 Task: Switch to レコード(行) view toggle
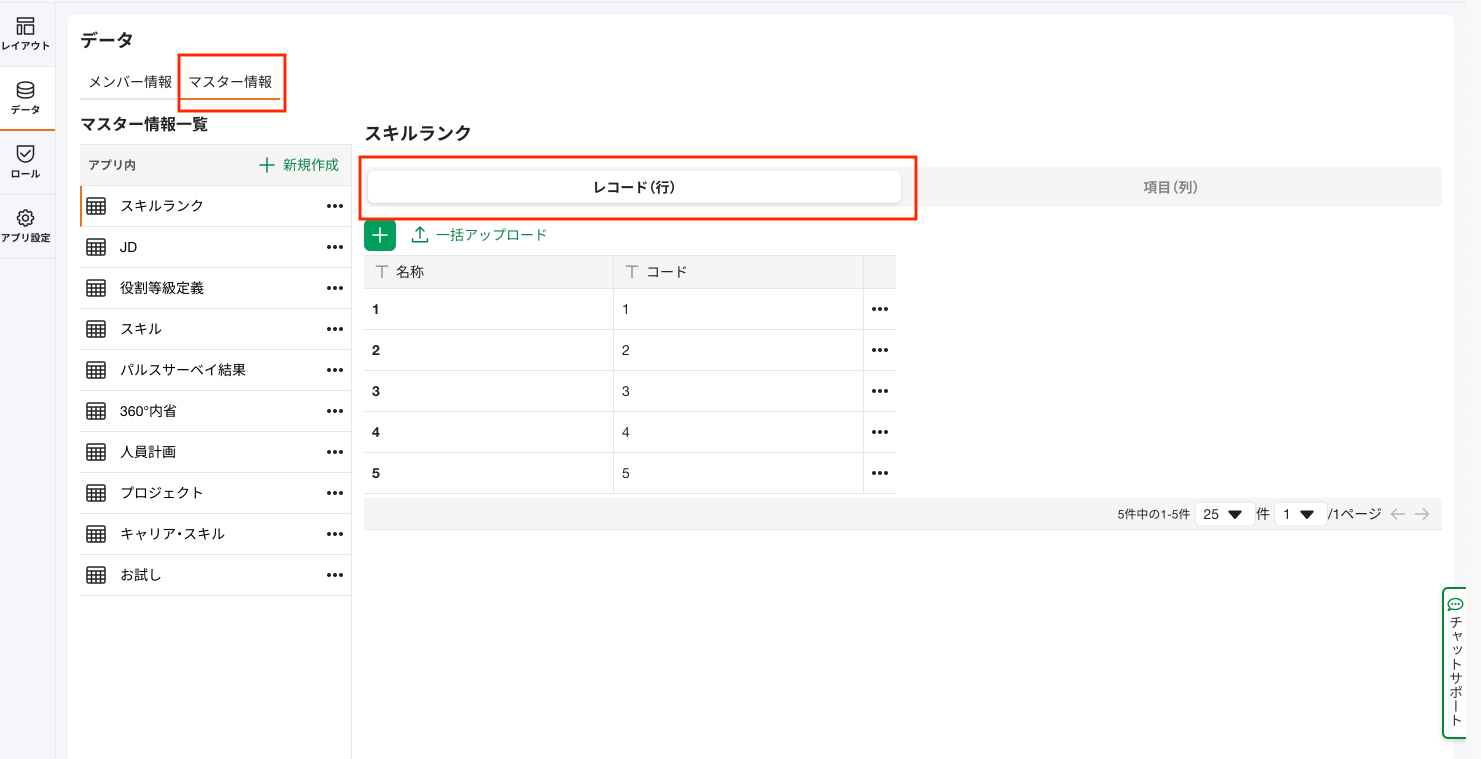coord(634,187)
